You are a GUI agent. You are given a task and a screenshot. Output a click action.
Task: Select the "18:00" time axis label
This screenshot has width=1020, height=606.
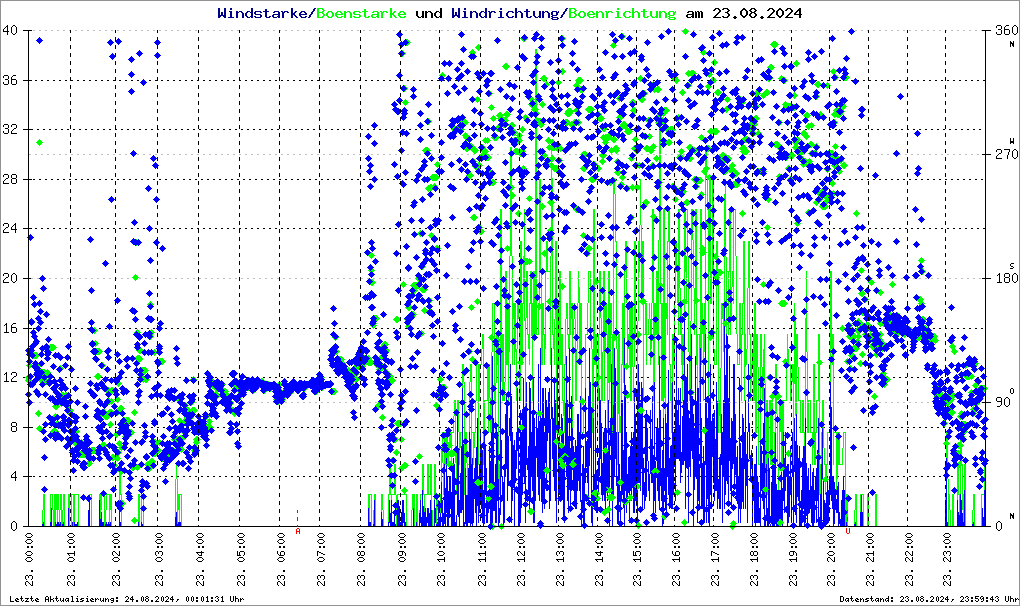coord(753,560)
